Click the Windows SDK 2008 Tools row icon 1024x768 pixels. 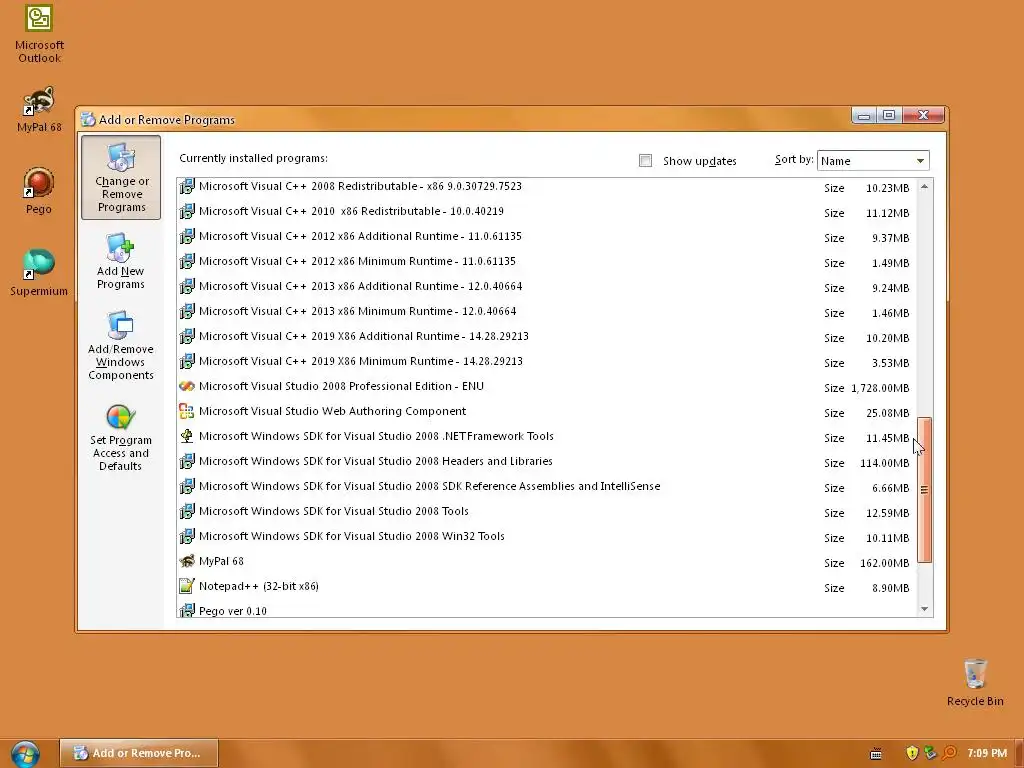(187, 511)
